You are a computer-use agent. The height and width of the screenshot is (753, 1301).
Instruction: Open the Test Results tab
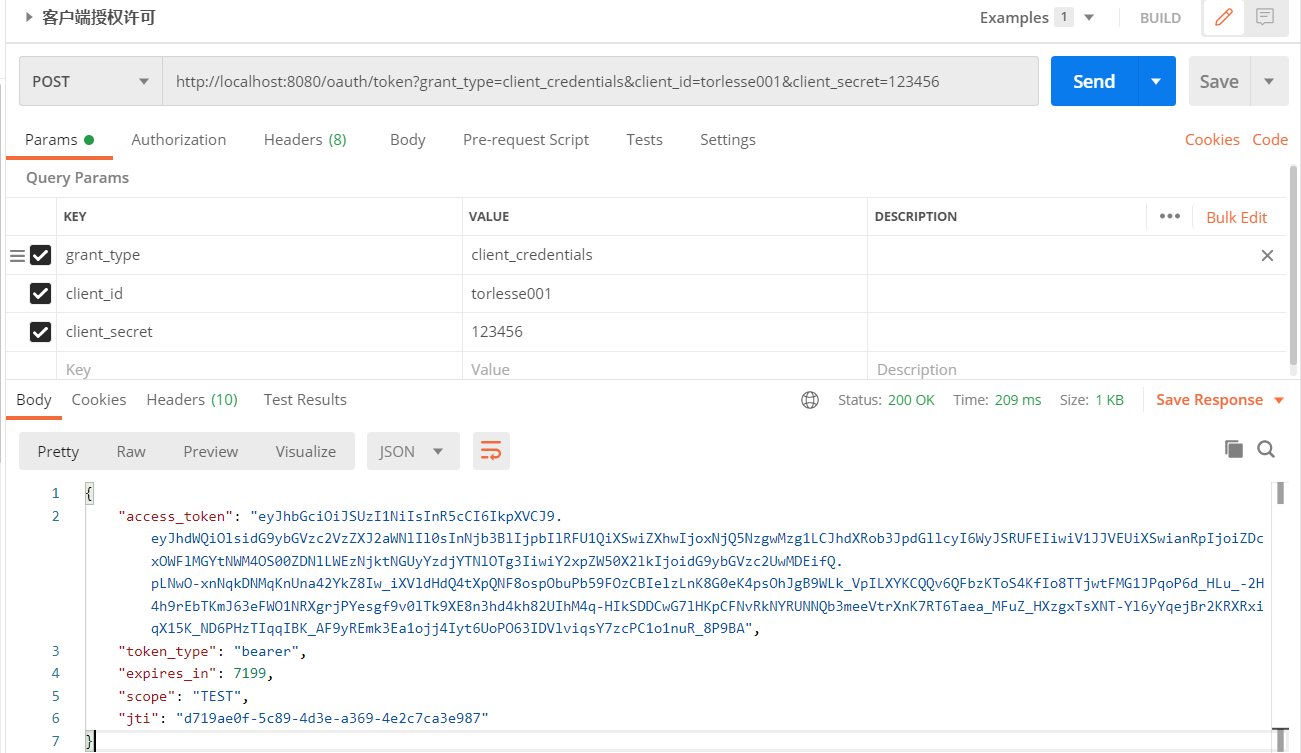(305, 400)
